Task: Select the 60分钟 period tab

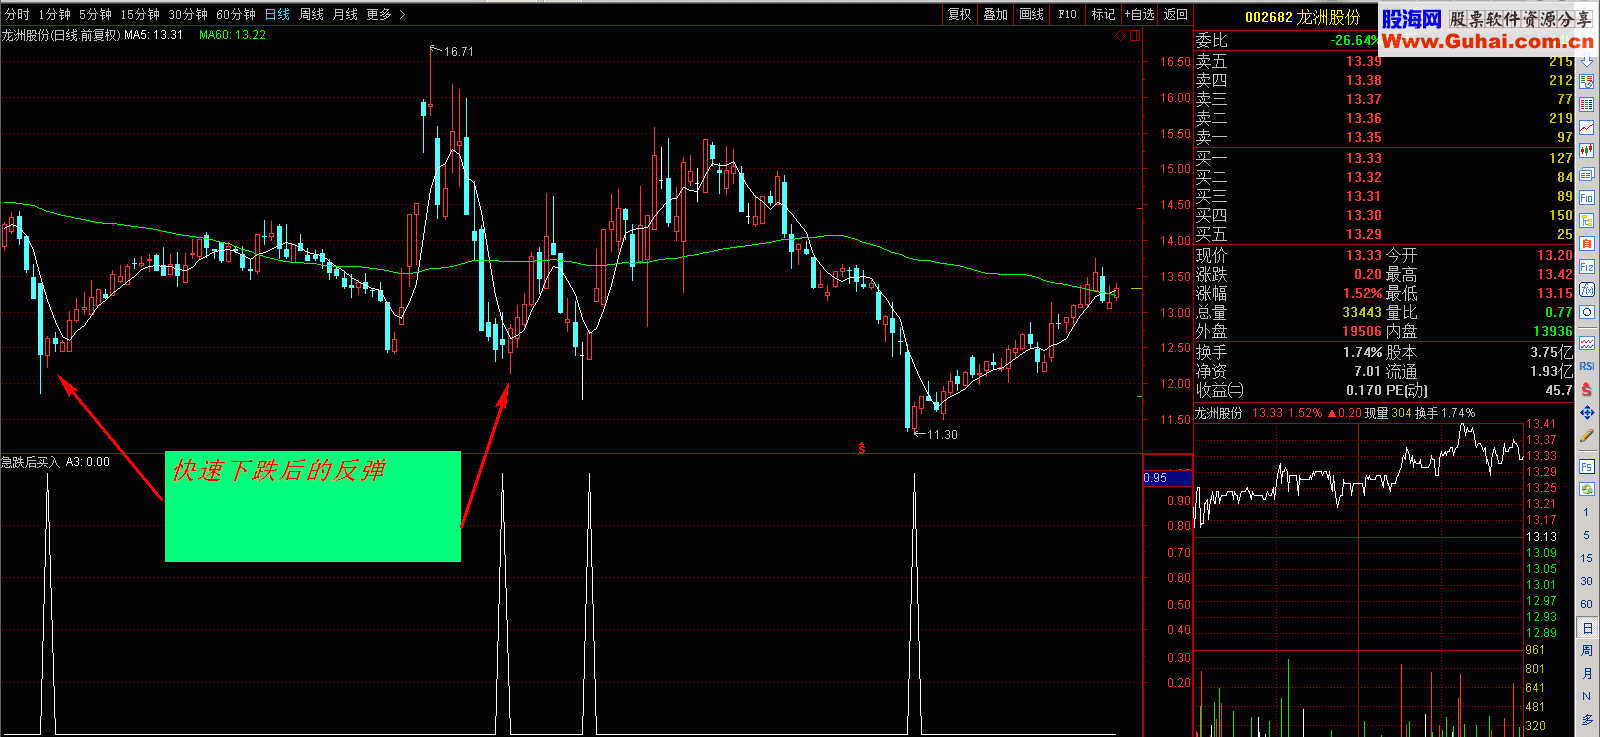Action: 236,14
